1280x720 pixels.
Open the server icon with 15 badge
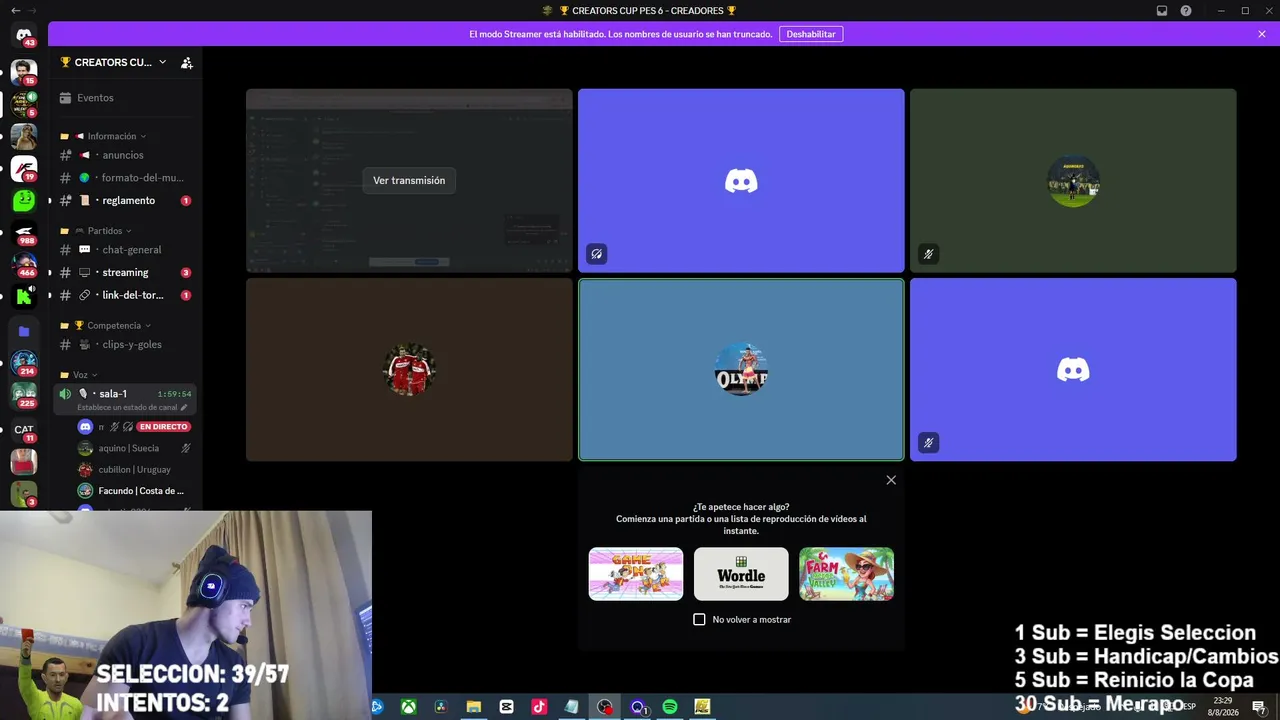(24, 72)
